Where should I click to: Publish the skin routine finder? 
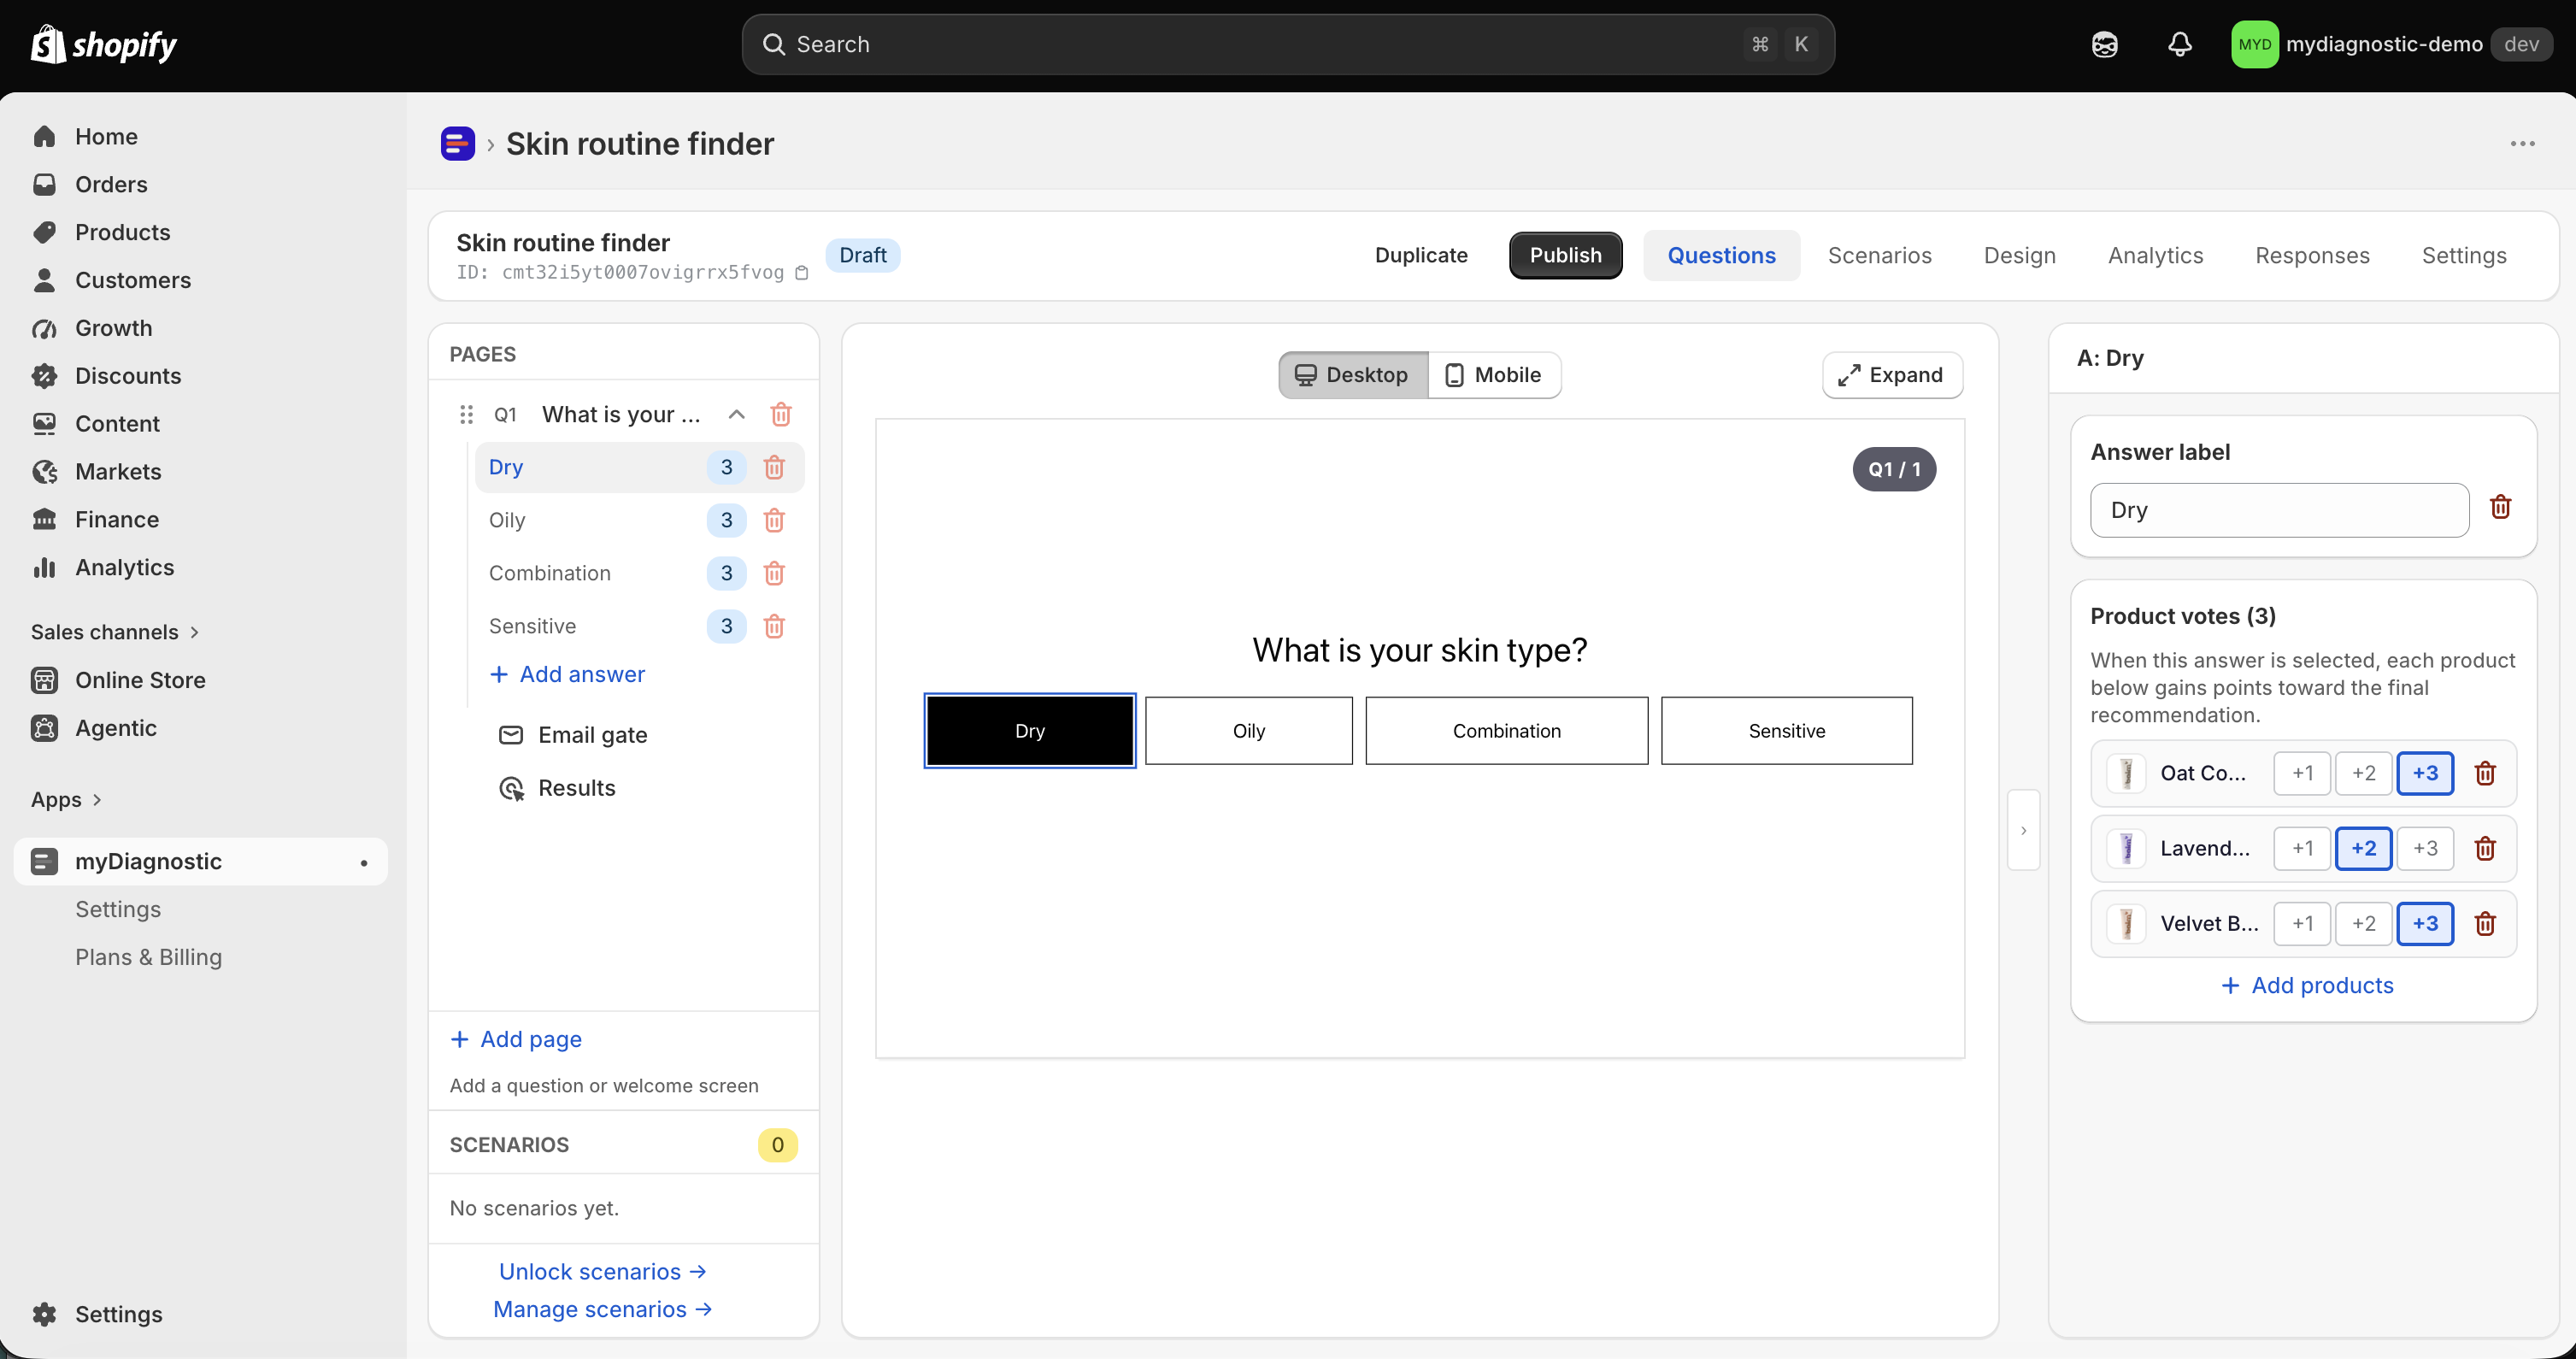[1565, 255]
